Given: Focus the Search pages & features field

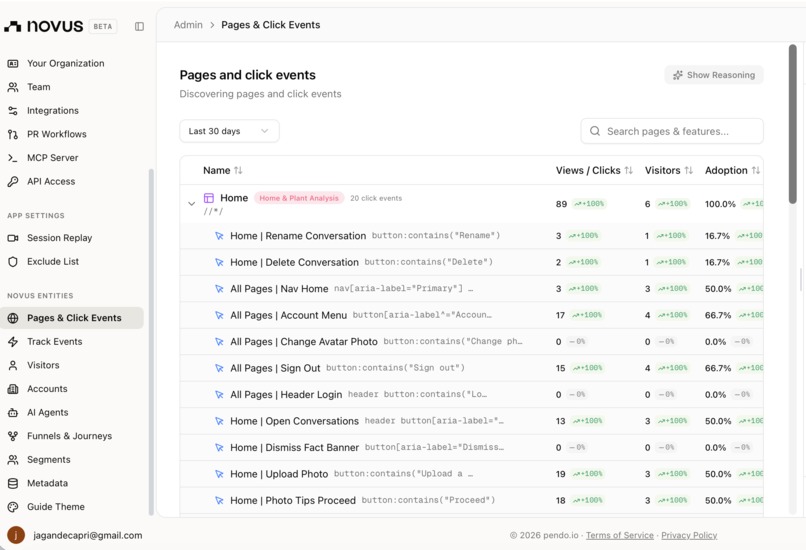Looking at the screenshot, I should [x=672, y=131].
